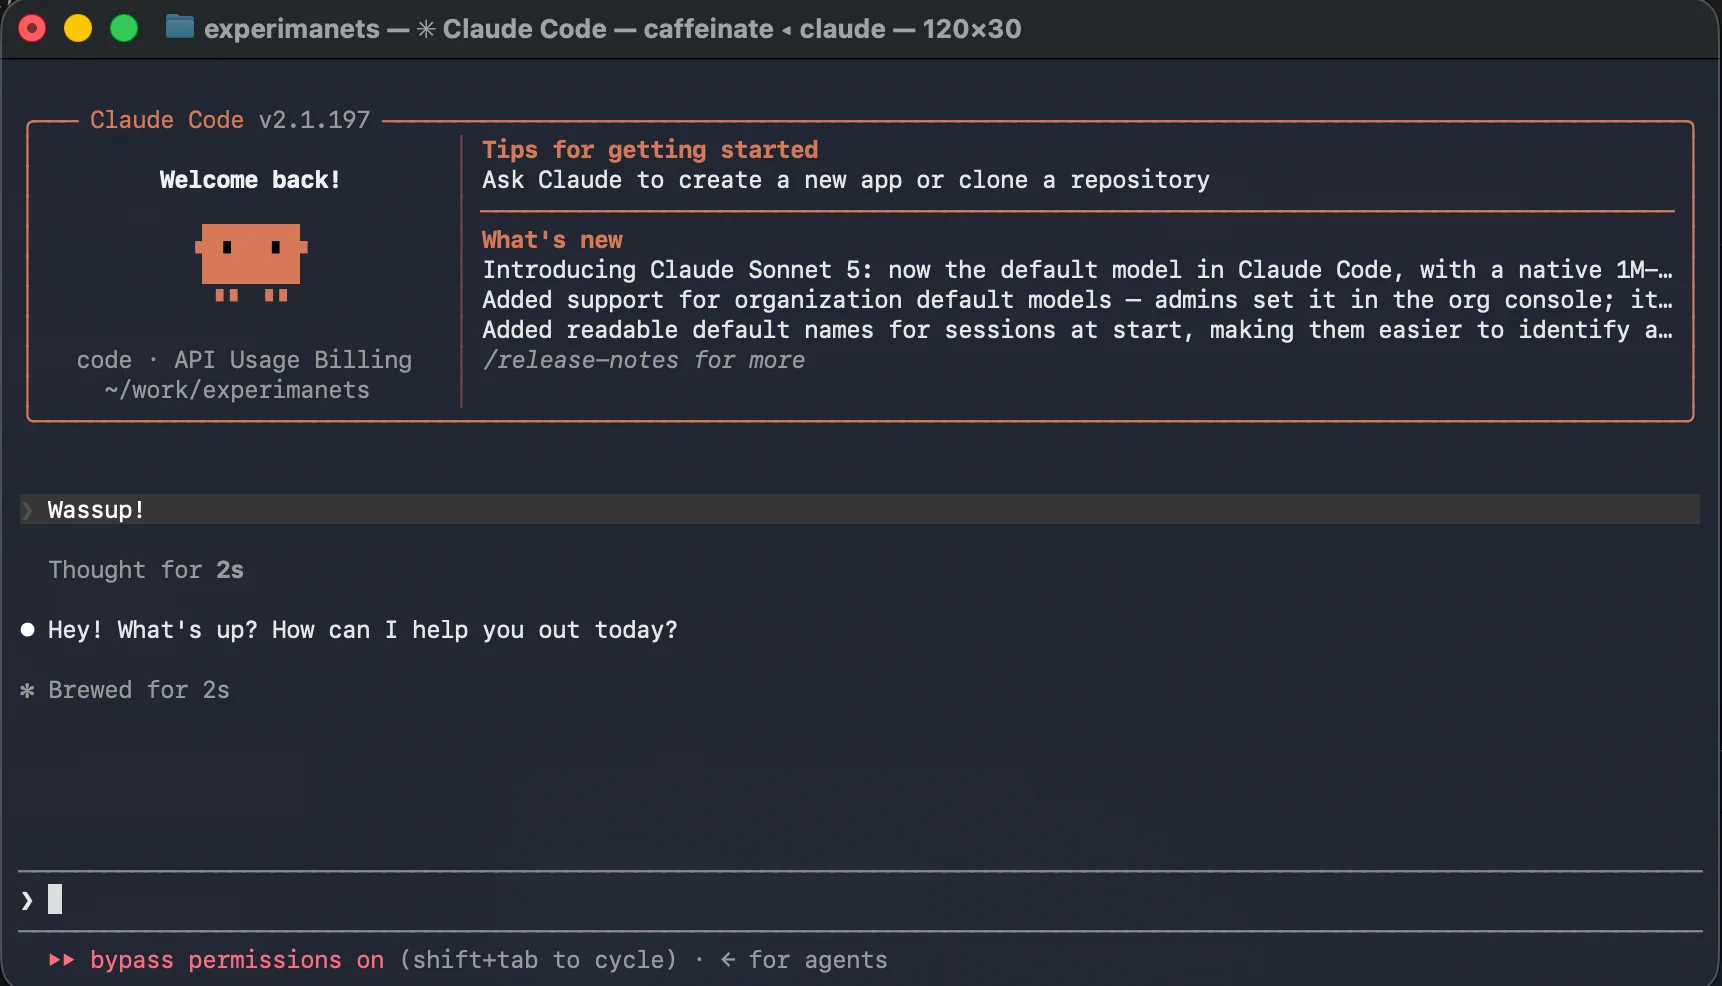Click the 'What's new' heading
The image size is (1722, 986).
(552, 240)
